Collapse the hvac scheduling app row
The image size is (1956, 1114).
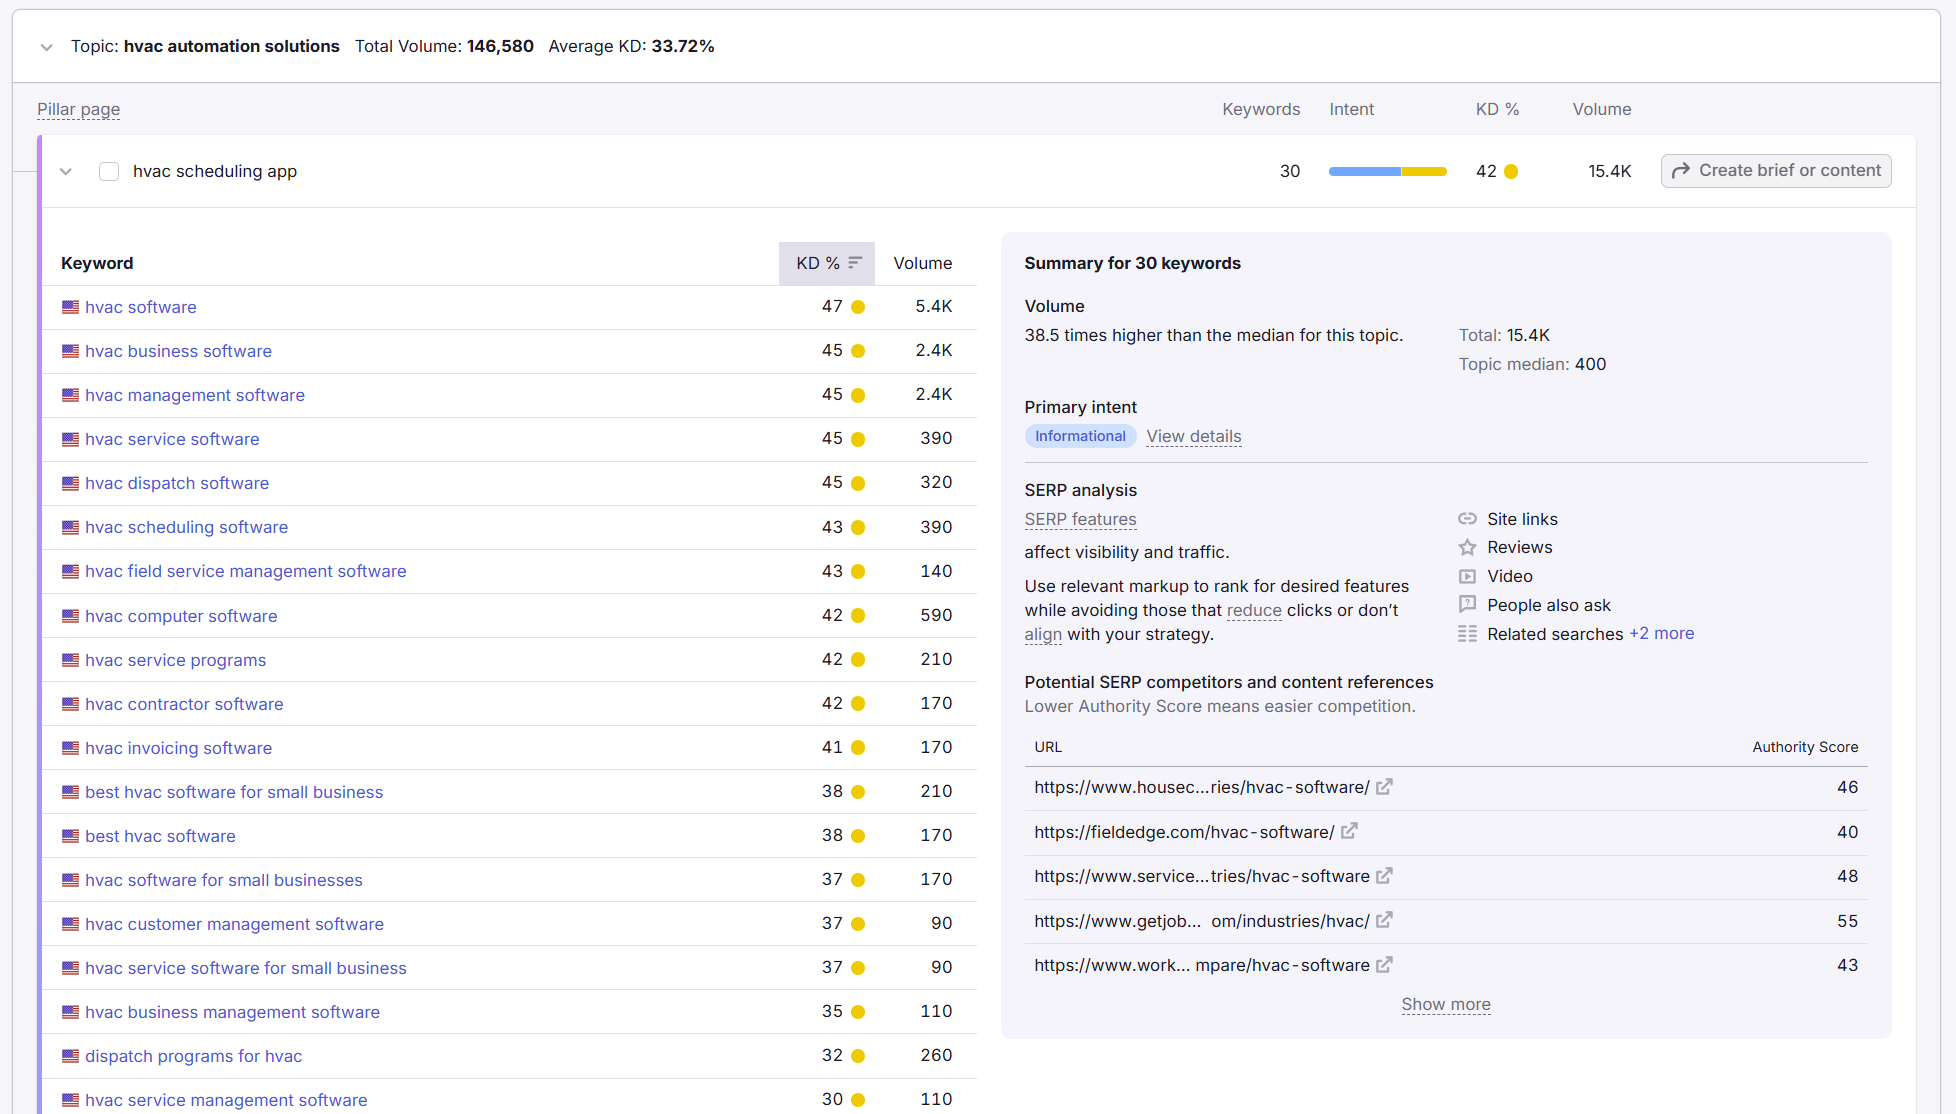click(x=66, y=171)
